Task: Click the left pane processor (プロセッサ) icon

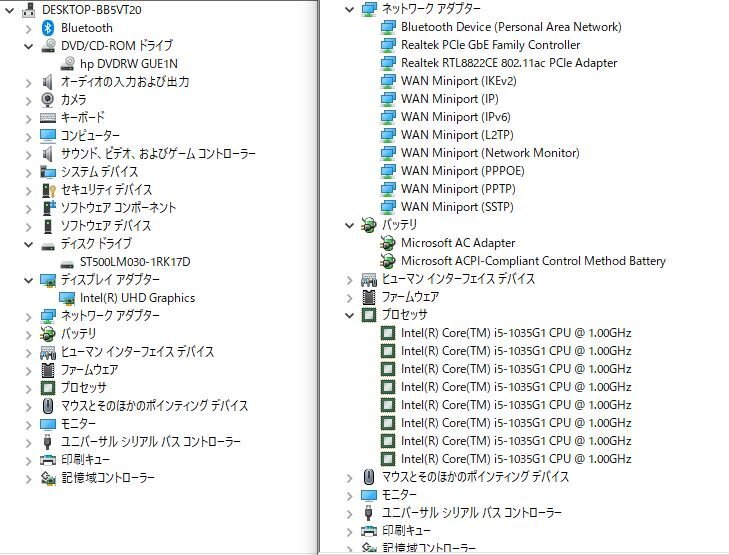Action: 48,388
